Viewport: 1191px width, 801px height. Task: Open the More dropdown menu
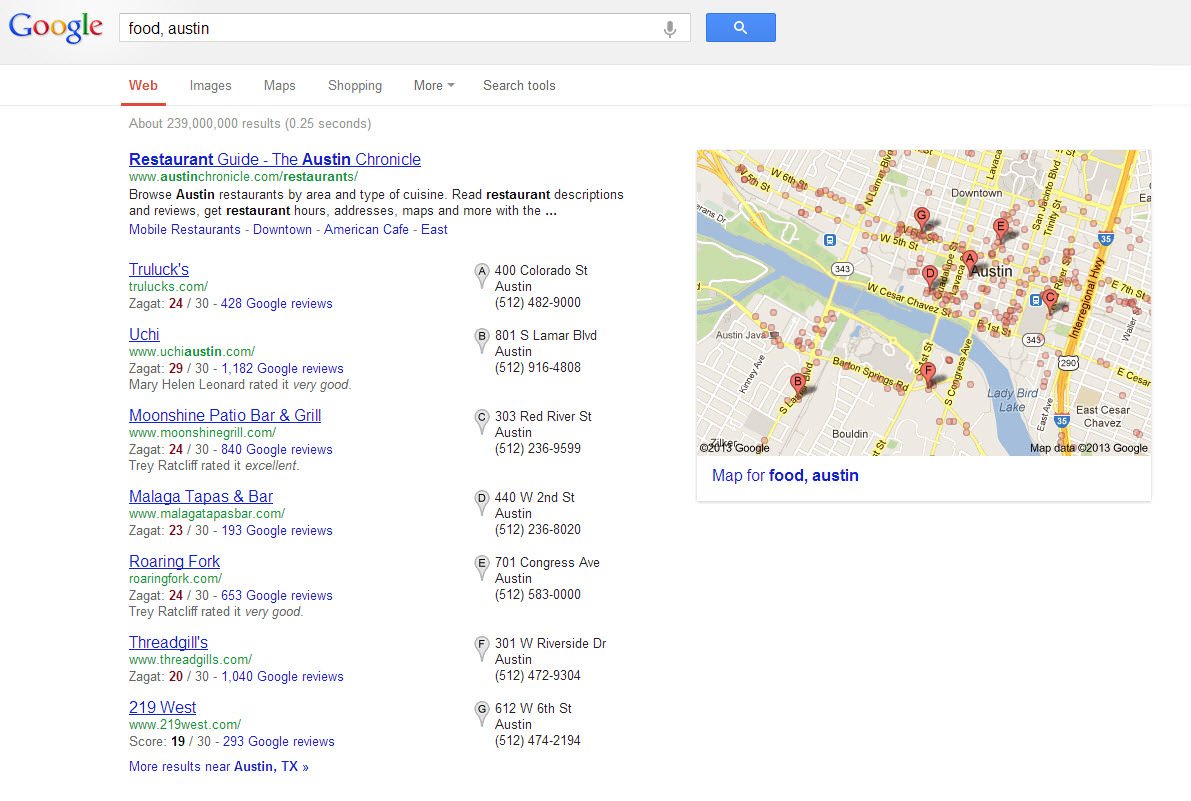pos(434,86)
